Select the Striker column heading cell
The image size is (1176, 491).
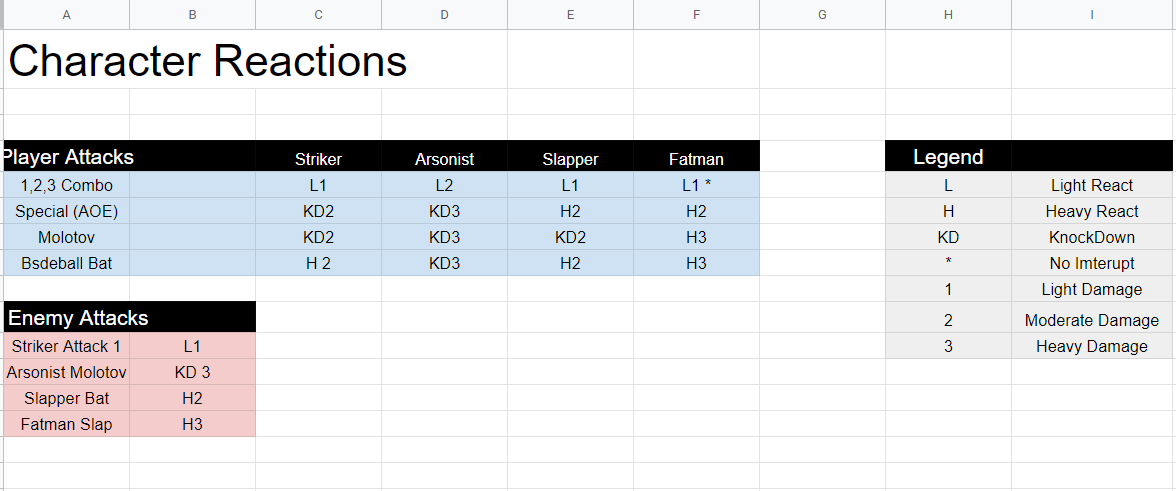[x=318, y=159]
